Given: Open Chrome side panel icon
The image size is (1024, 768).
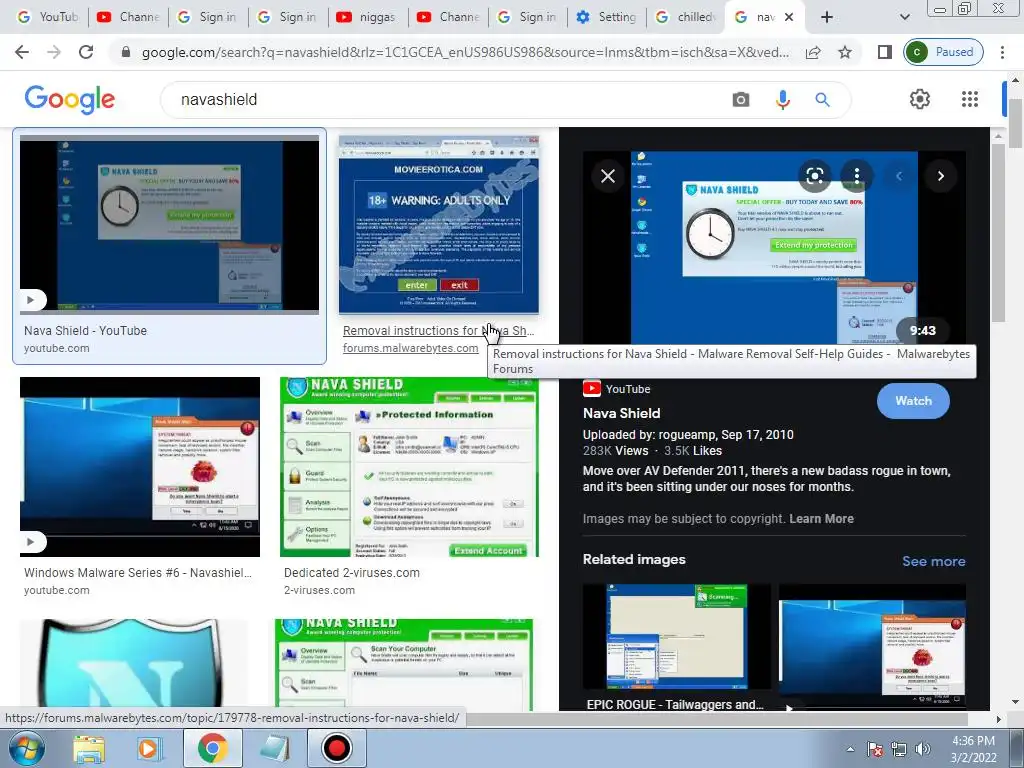Looking at the screenshot, I should click(x=884, y=52).
